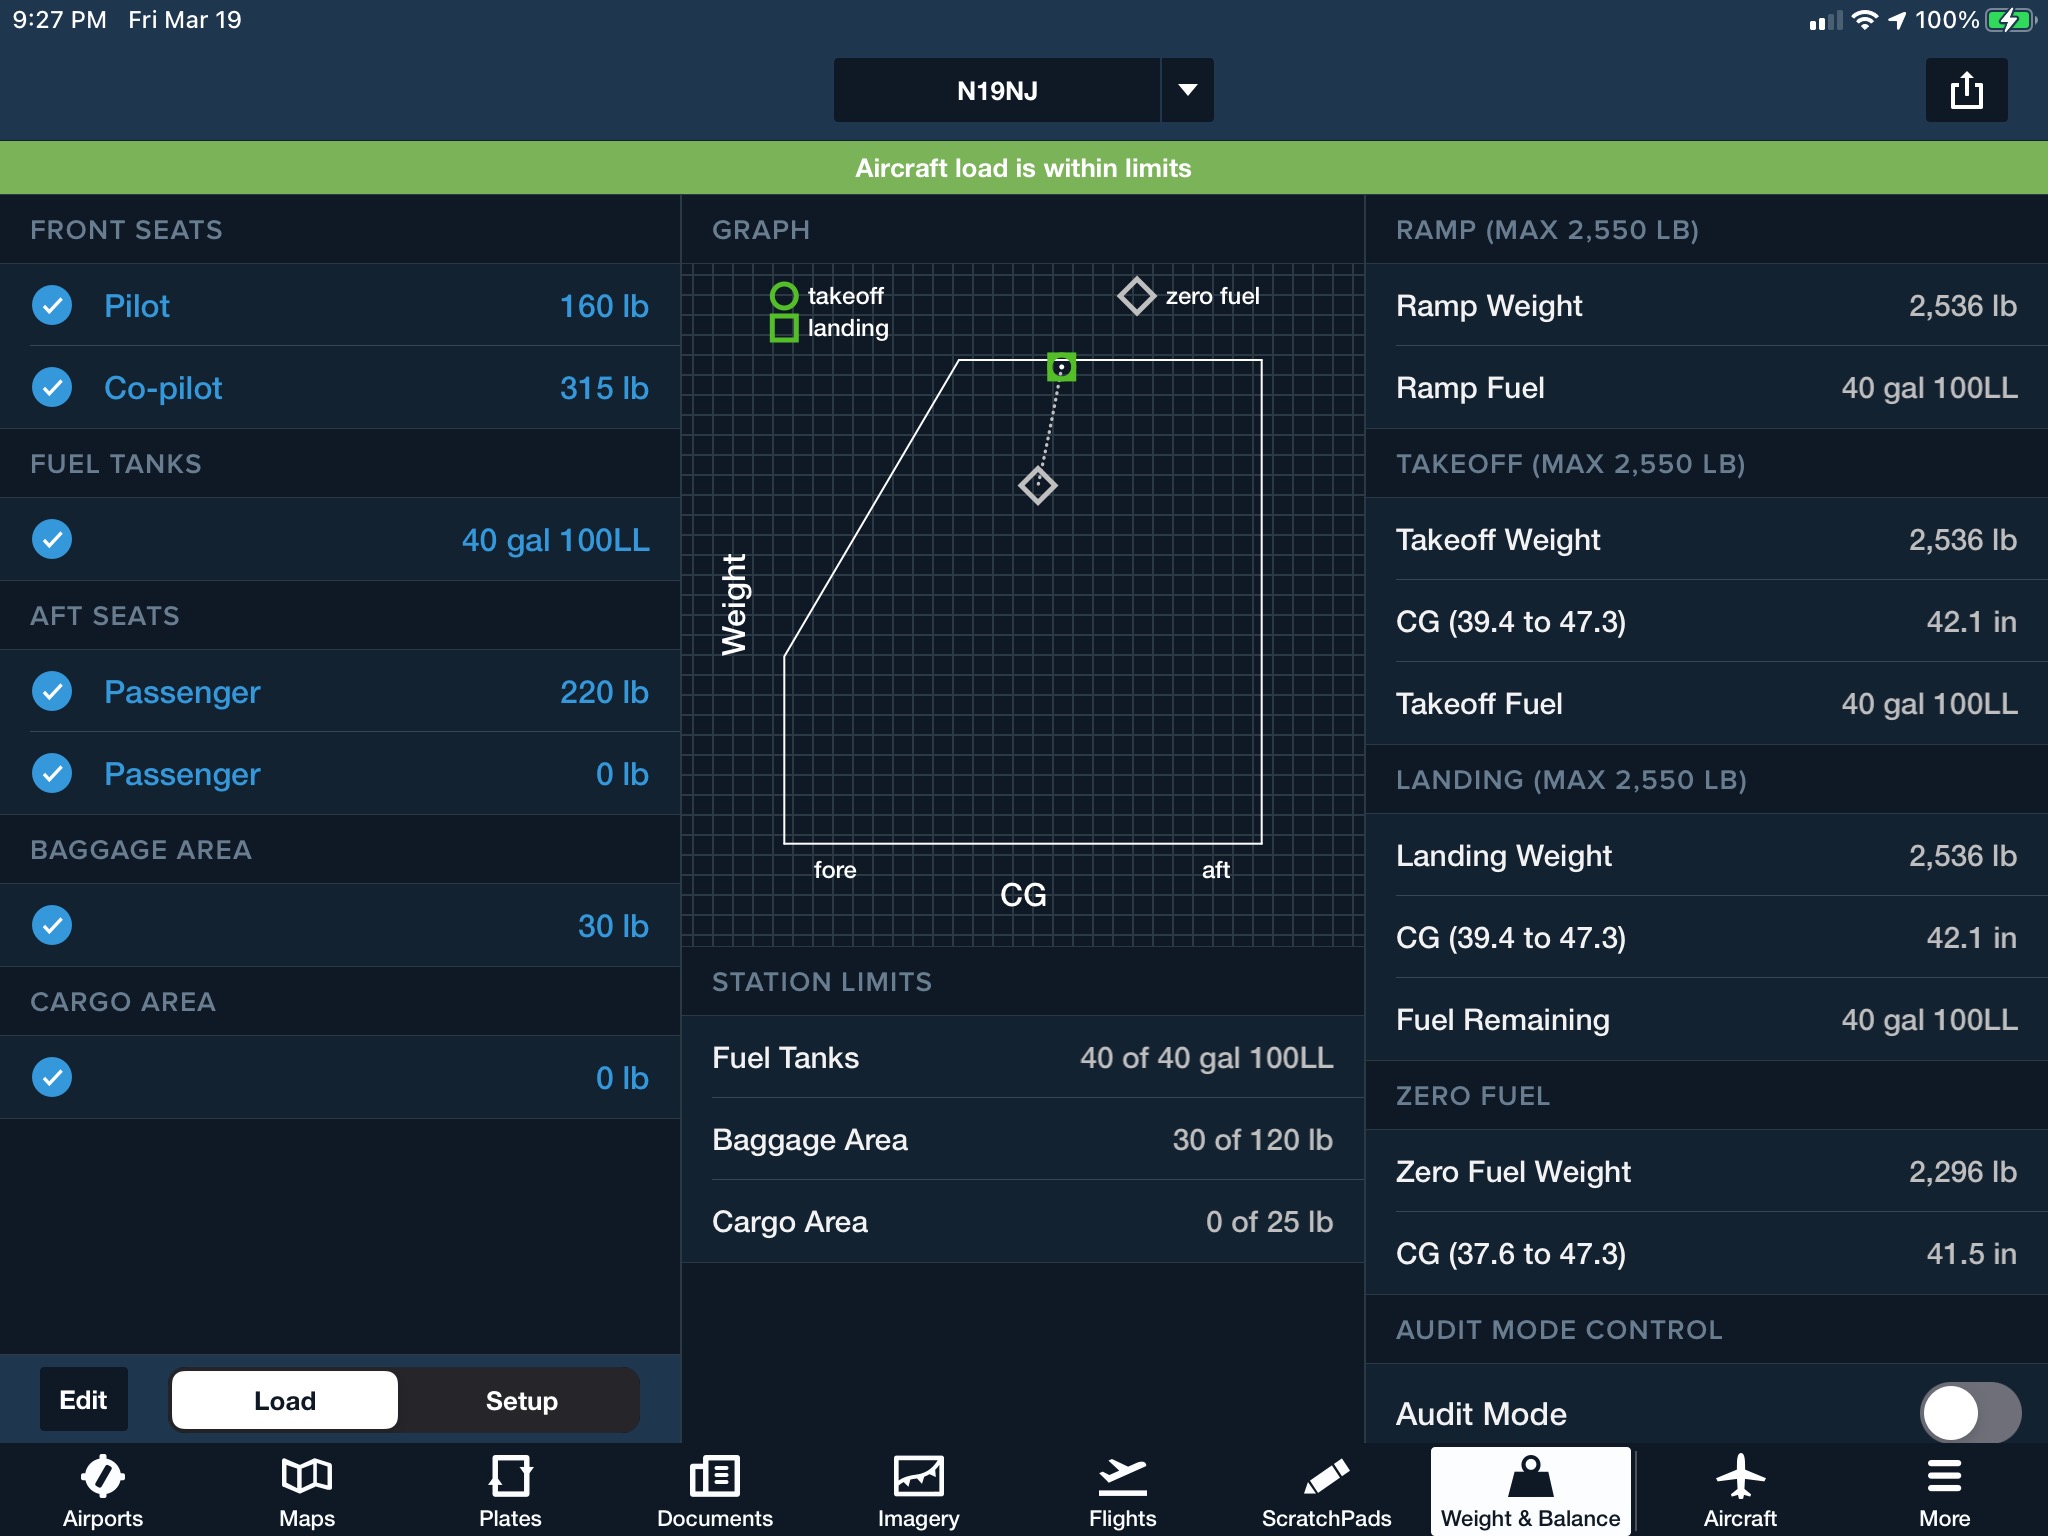
Task: Open the Airports tab icon
Action: tap(102, 1476)
